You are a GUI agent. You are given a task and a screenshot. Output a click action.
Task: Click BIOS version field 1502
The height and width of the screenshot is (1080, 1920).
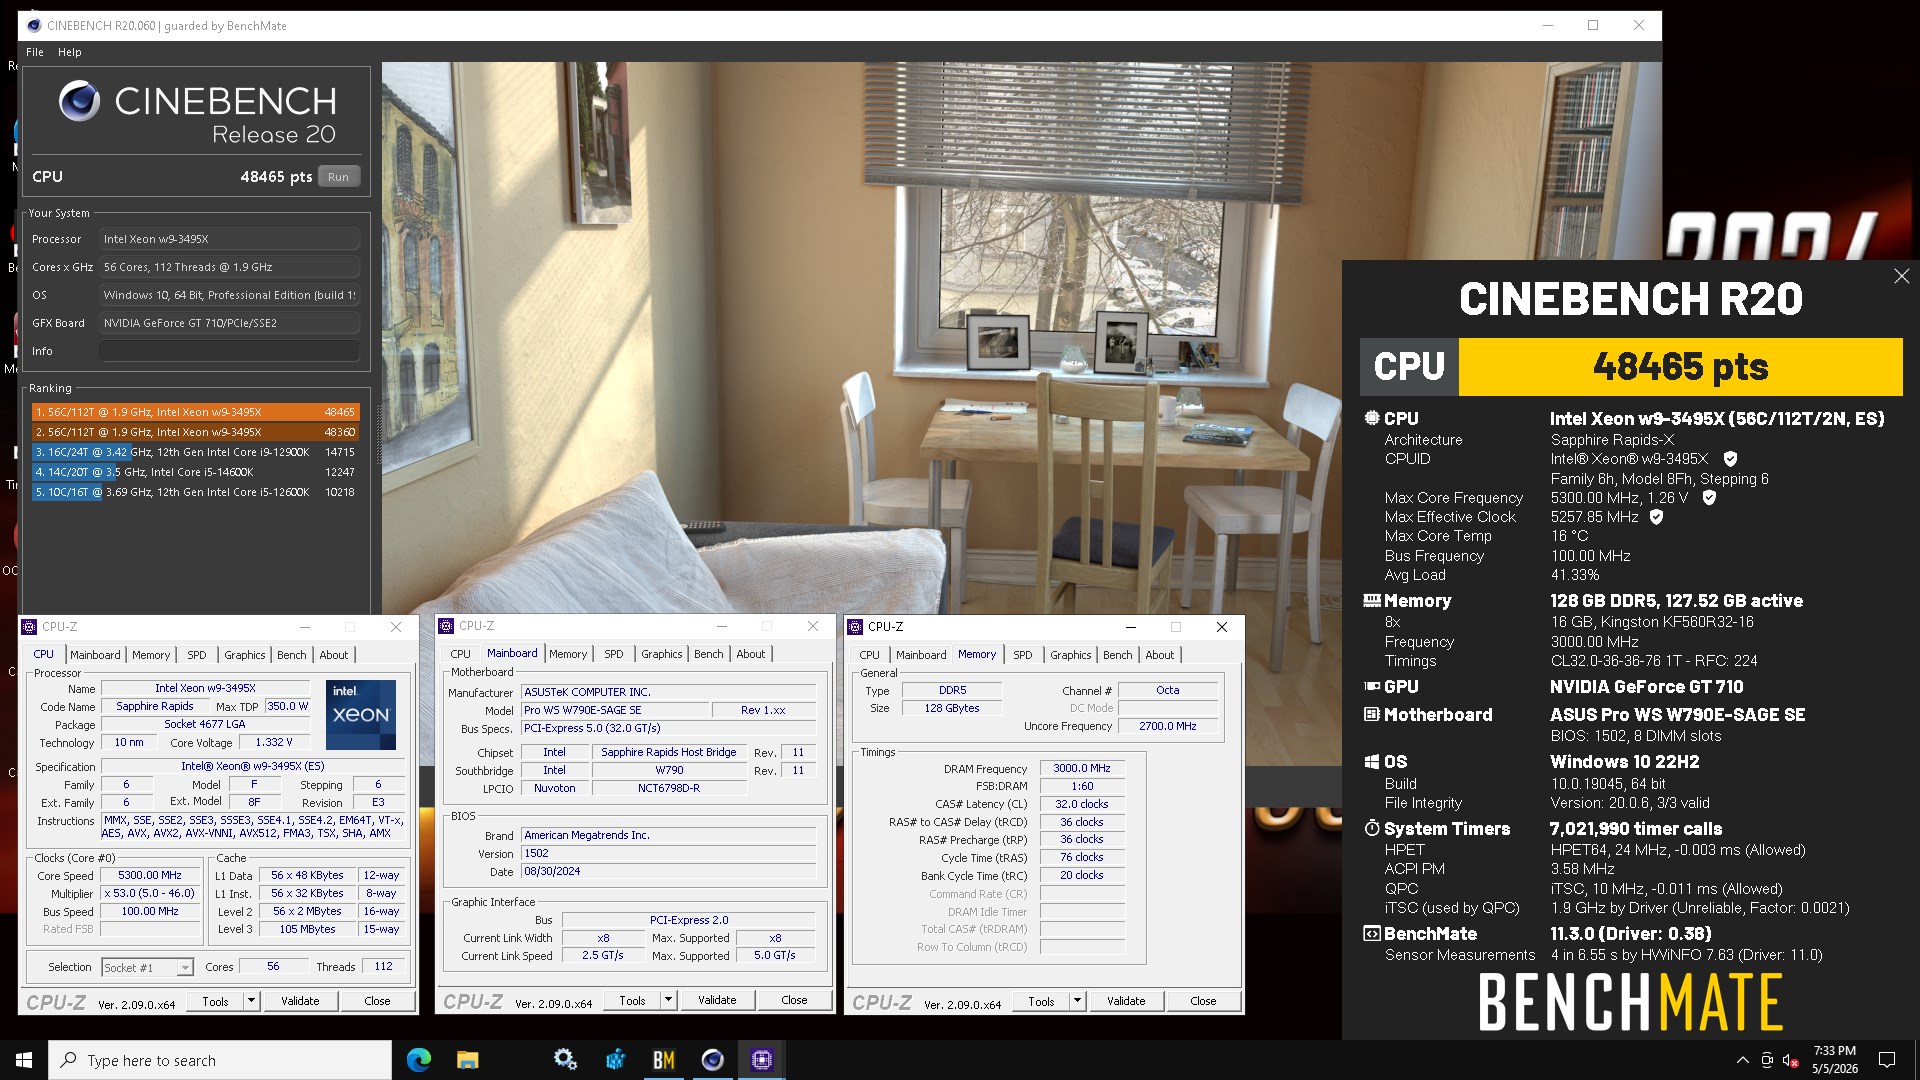[669, 853]
